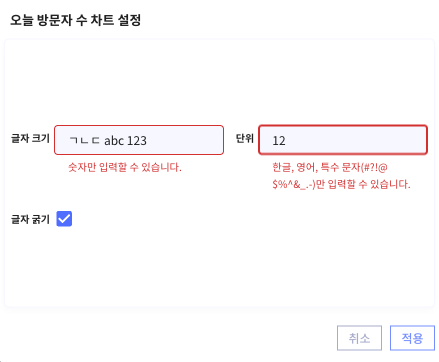Click the 글자 굵기 label text
Screen dimensions: 439x362
point(30,219)
